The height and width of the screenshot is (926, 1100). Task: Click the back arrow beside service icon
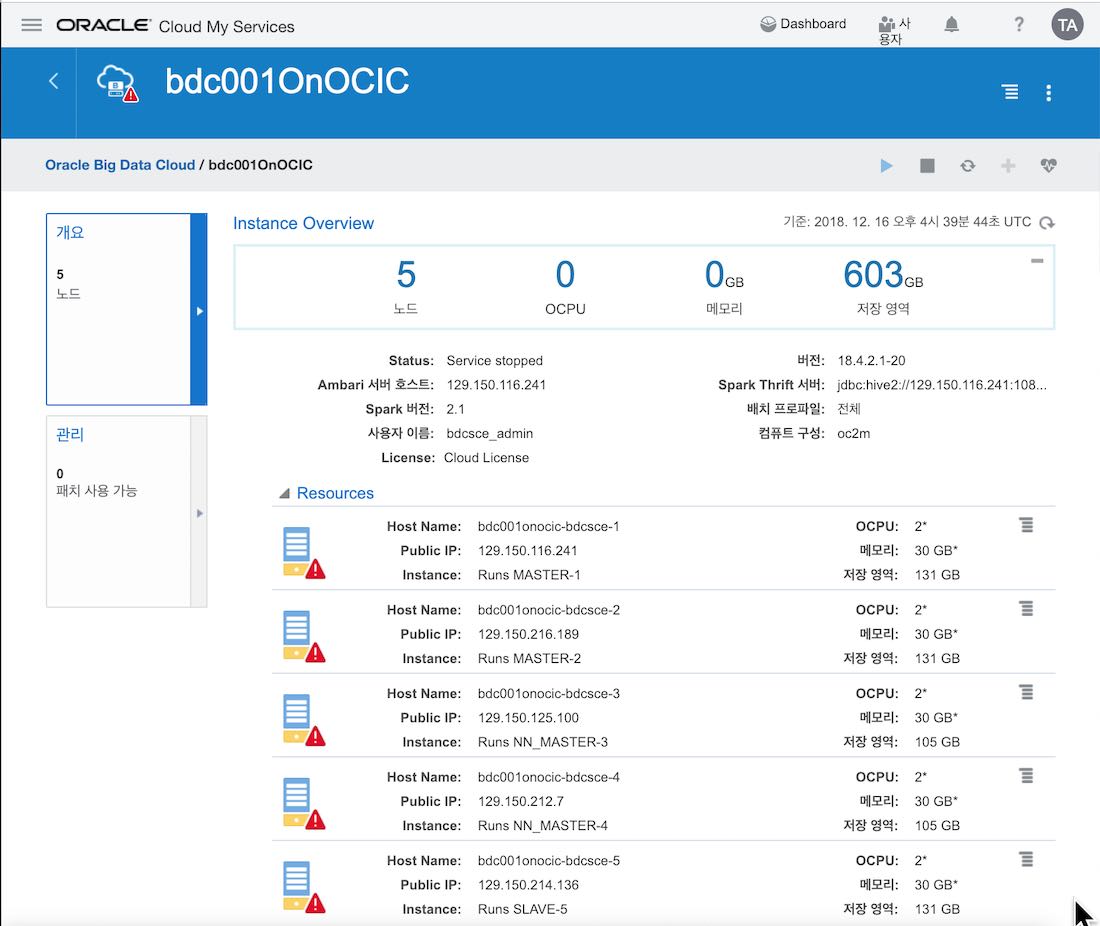[x=54, y=82]
